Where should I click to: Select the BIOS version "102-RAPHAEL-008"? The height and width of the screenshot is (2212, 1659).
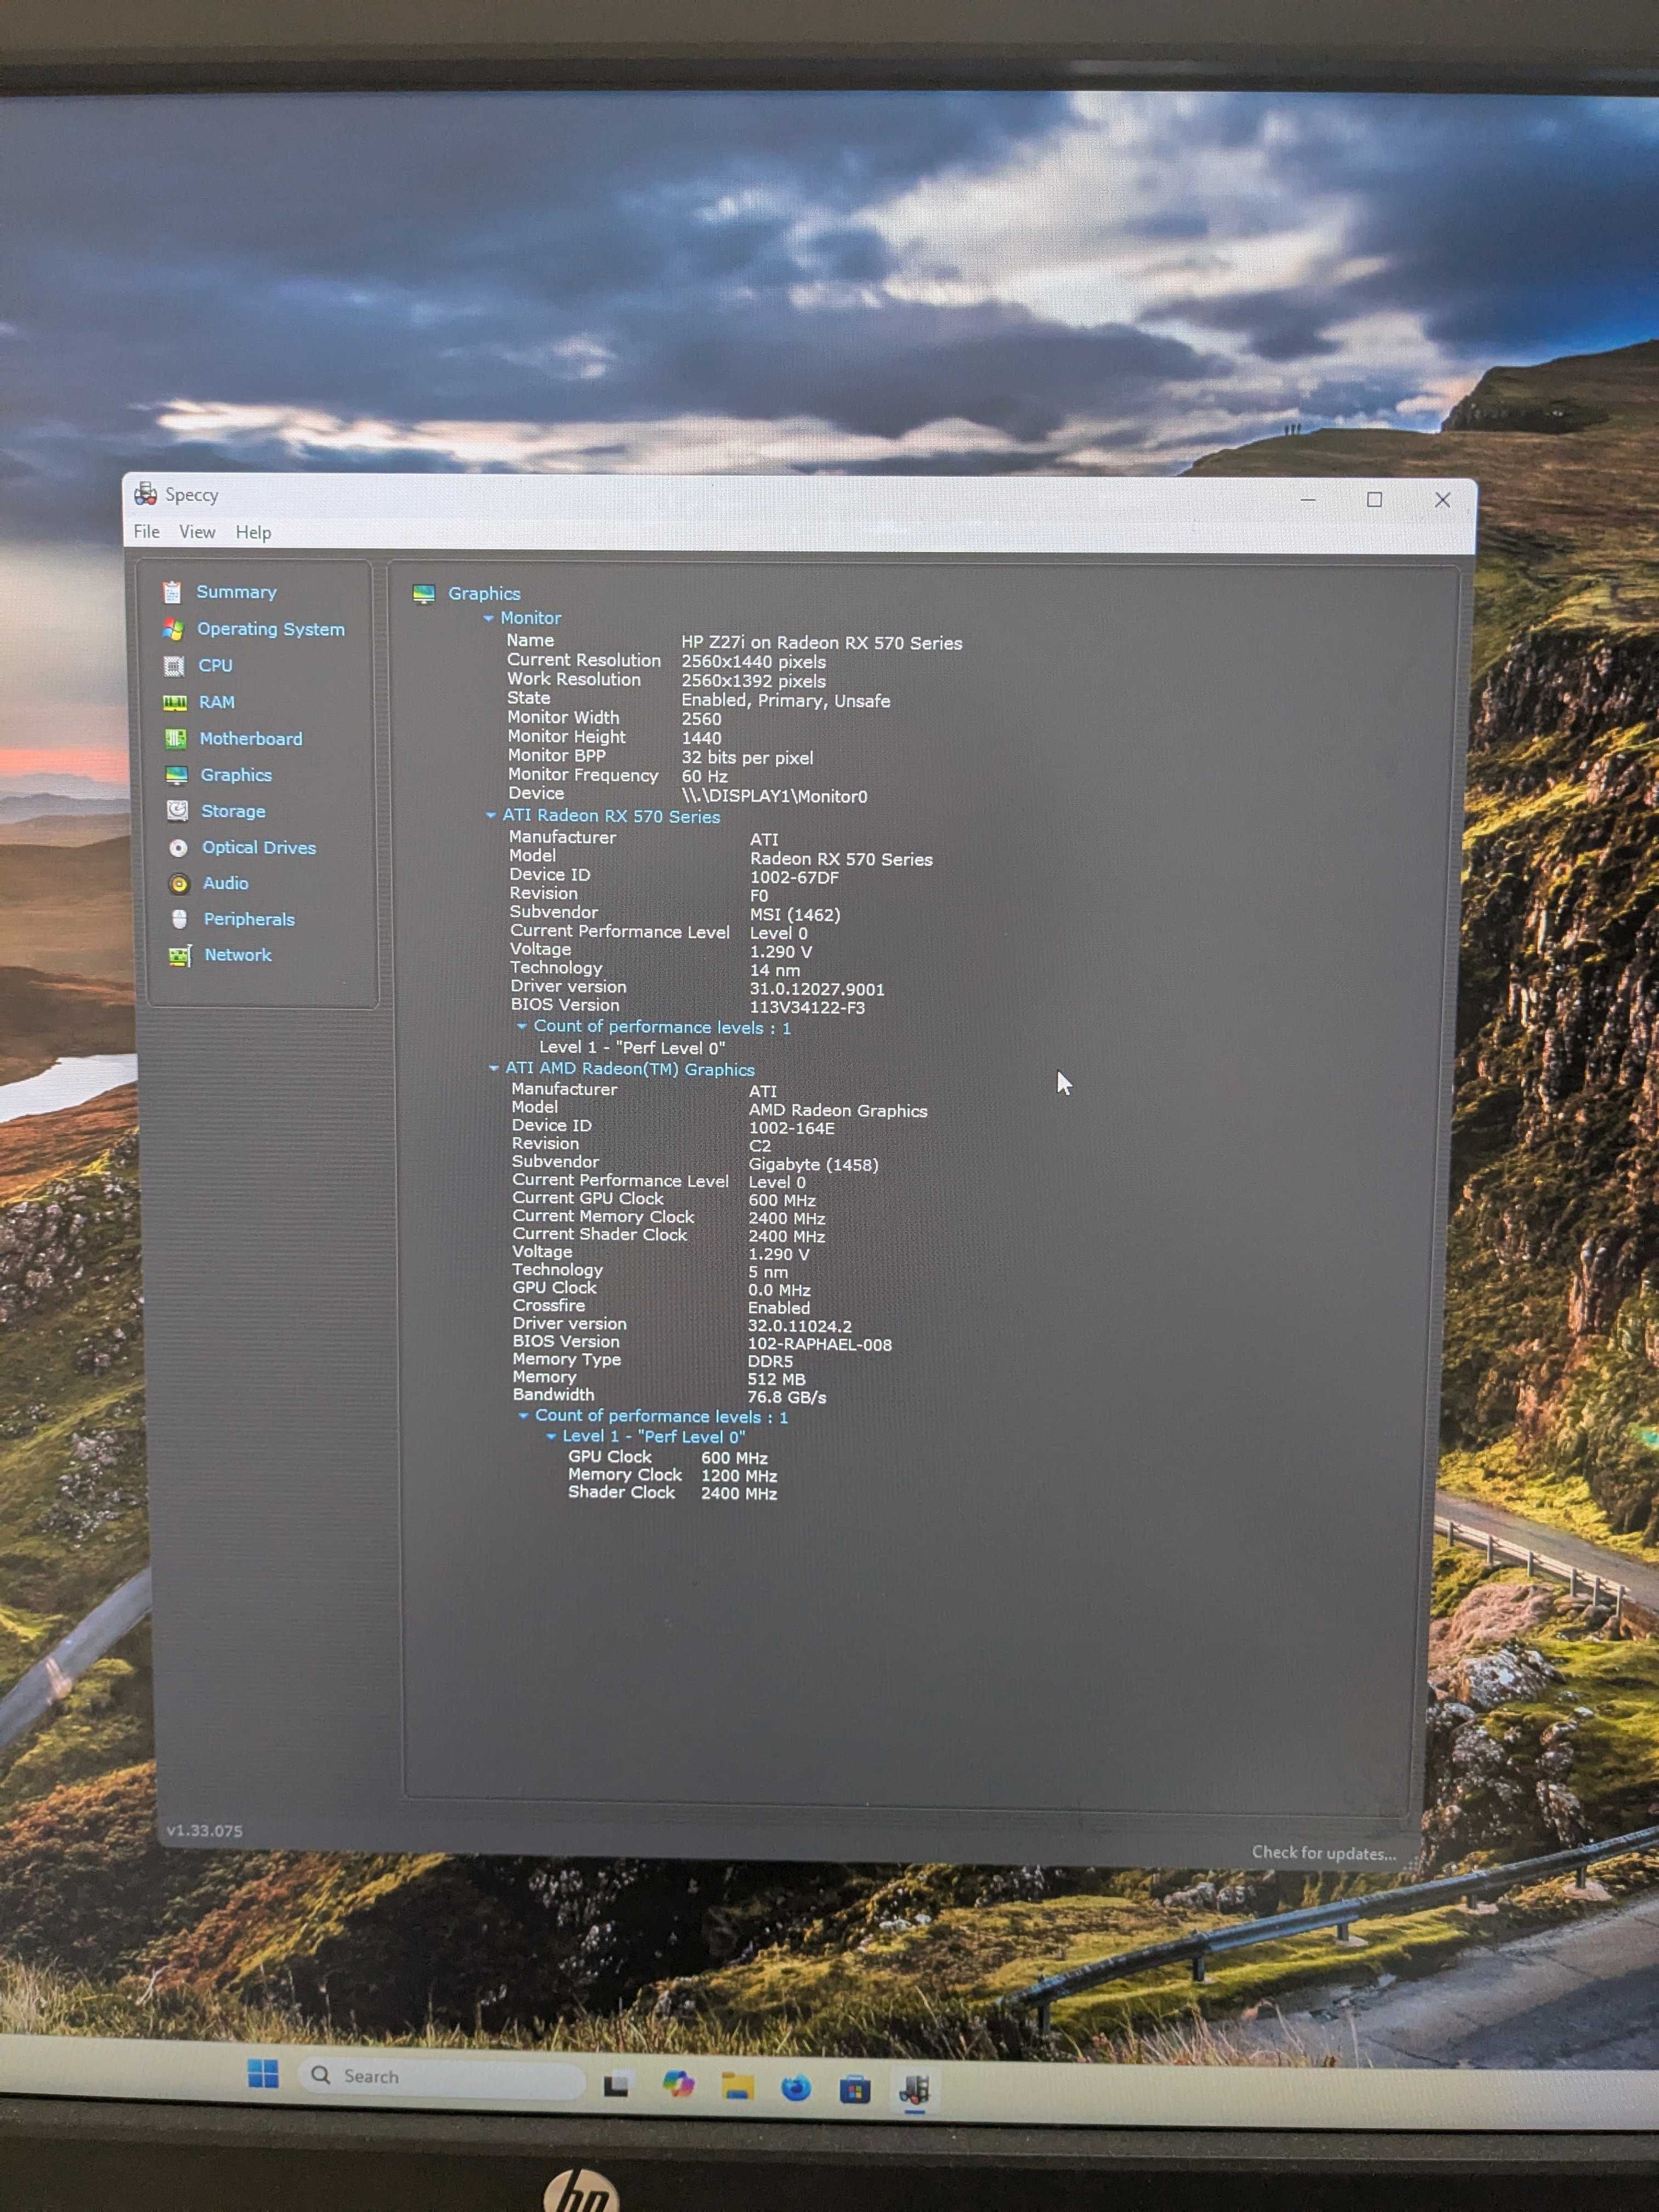click(820, 1345)
